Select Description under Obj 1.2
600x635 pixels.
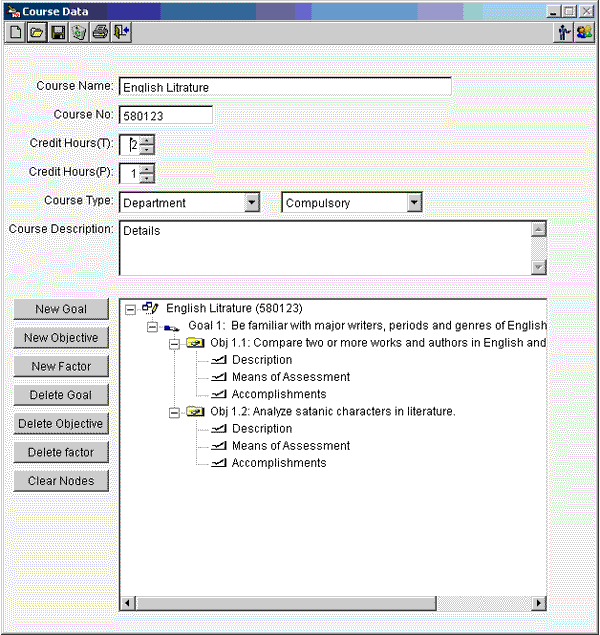(x=262, y=428)
